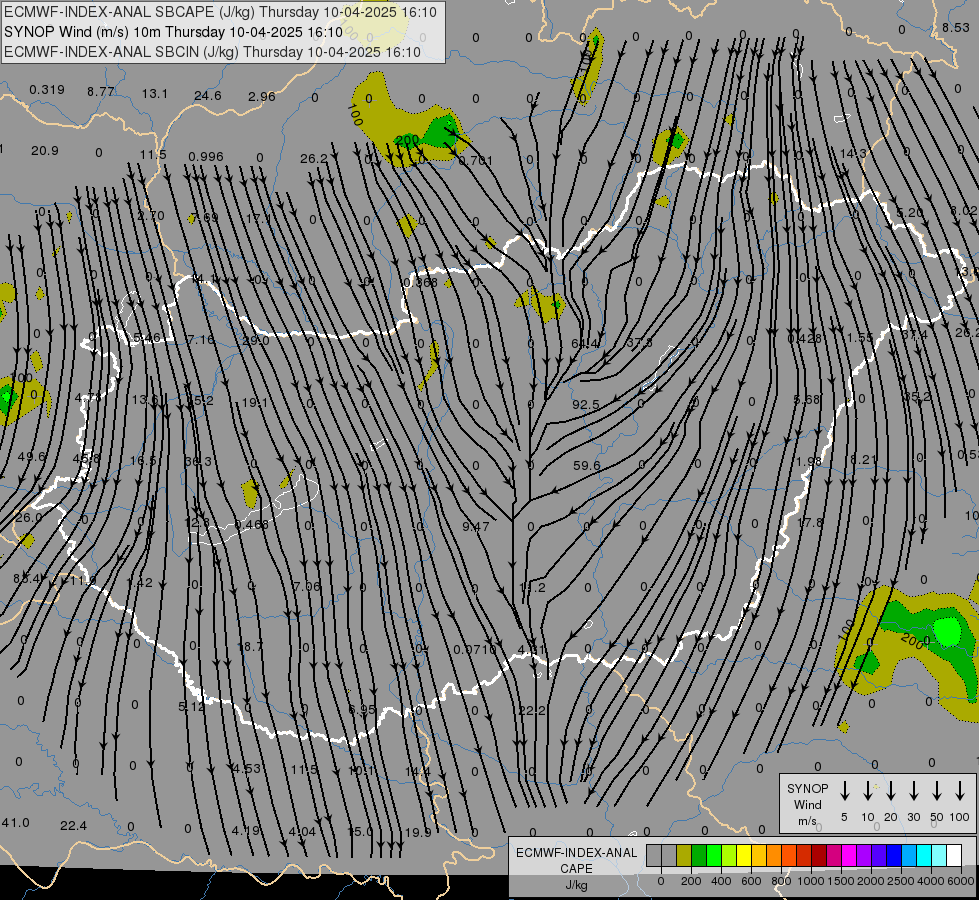Click the map value '8.53'
The width and height of the screenshot is (979, 900).
[x=956, y=27]
